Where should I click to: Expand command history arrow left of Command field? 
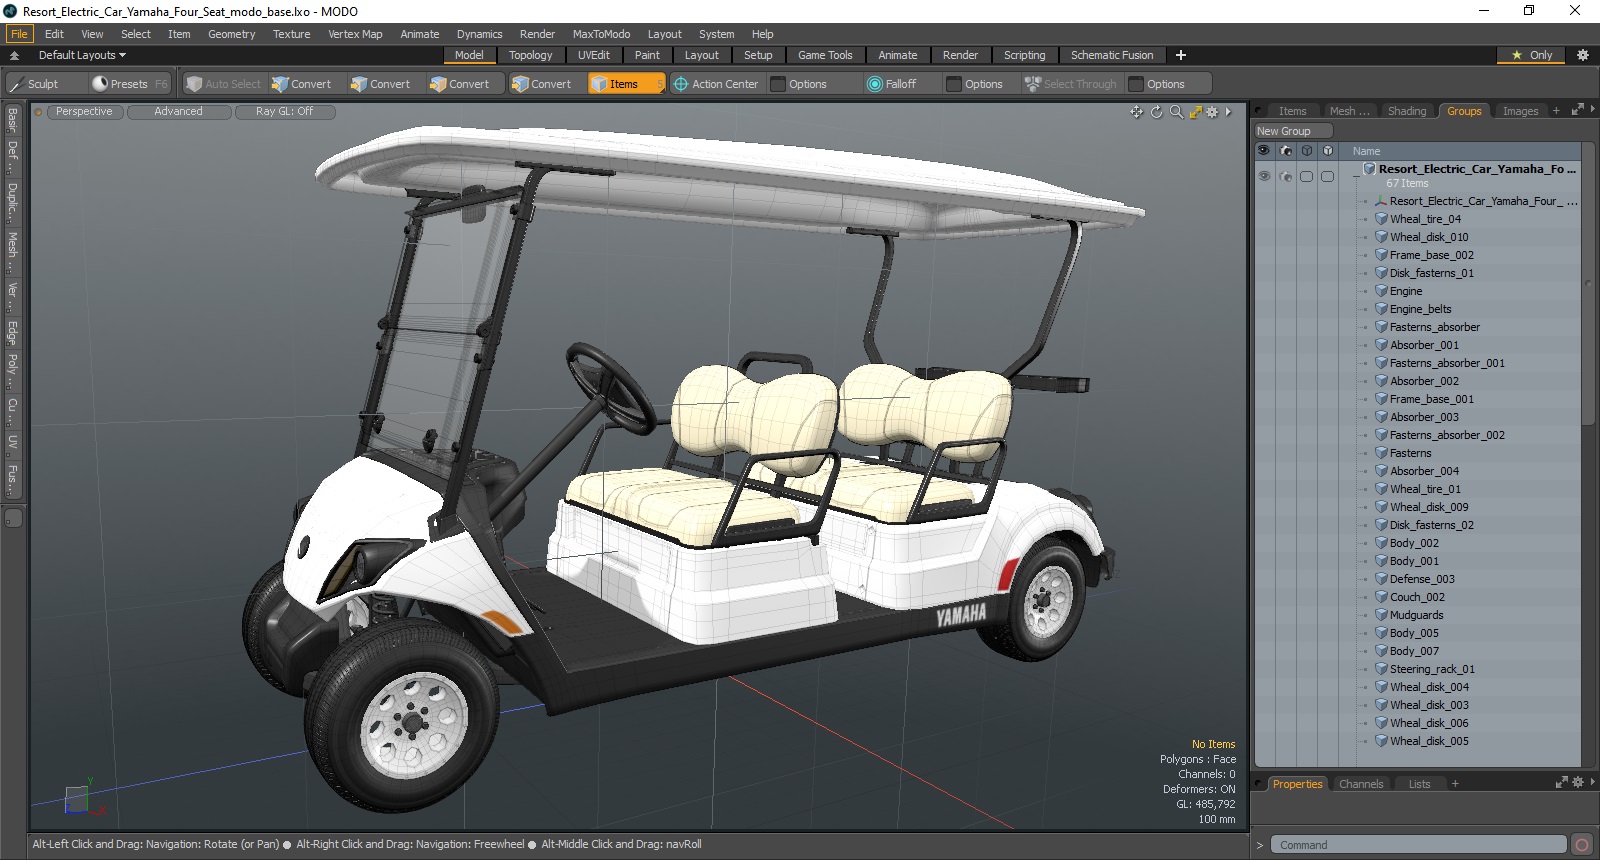tap(1260, 845)
